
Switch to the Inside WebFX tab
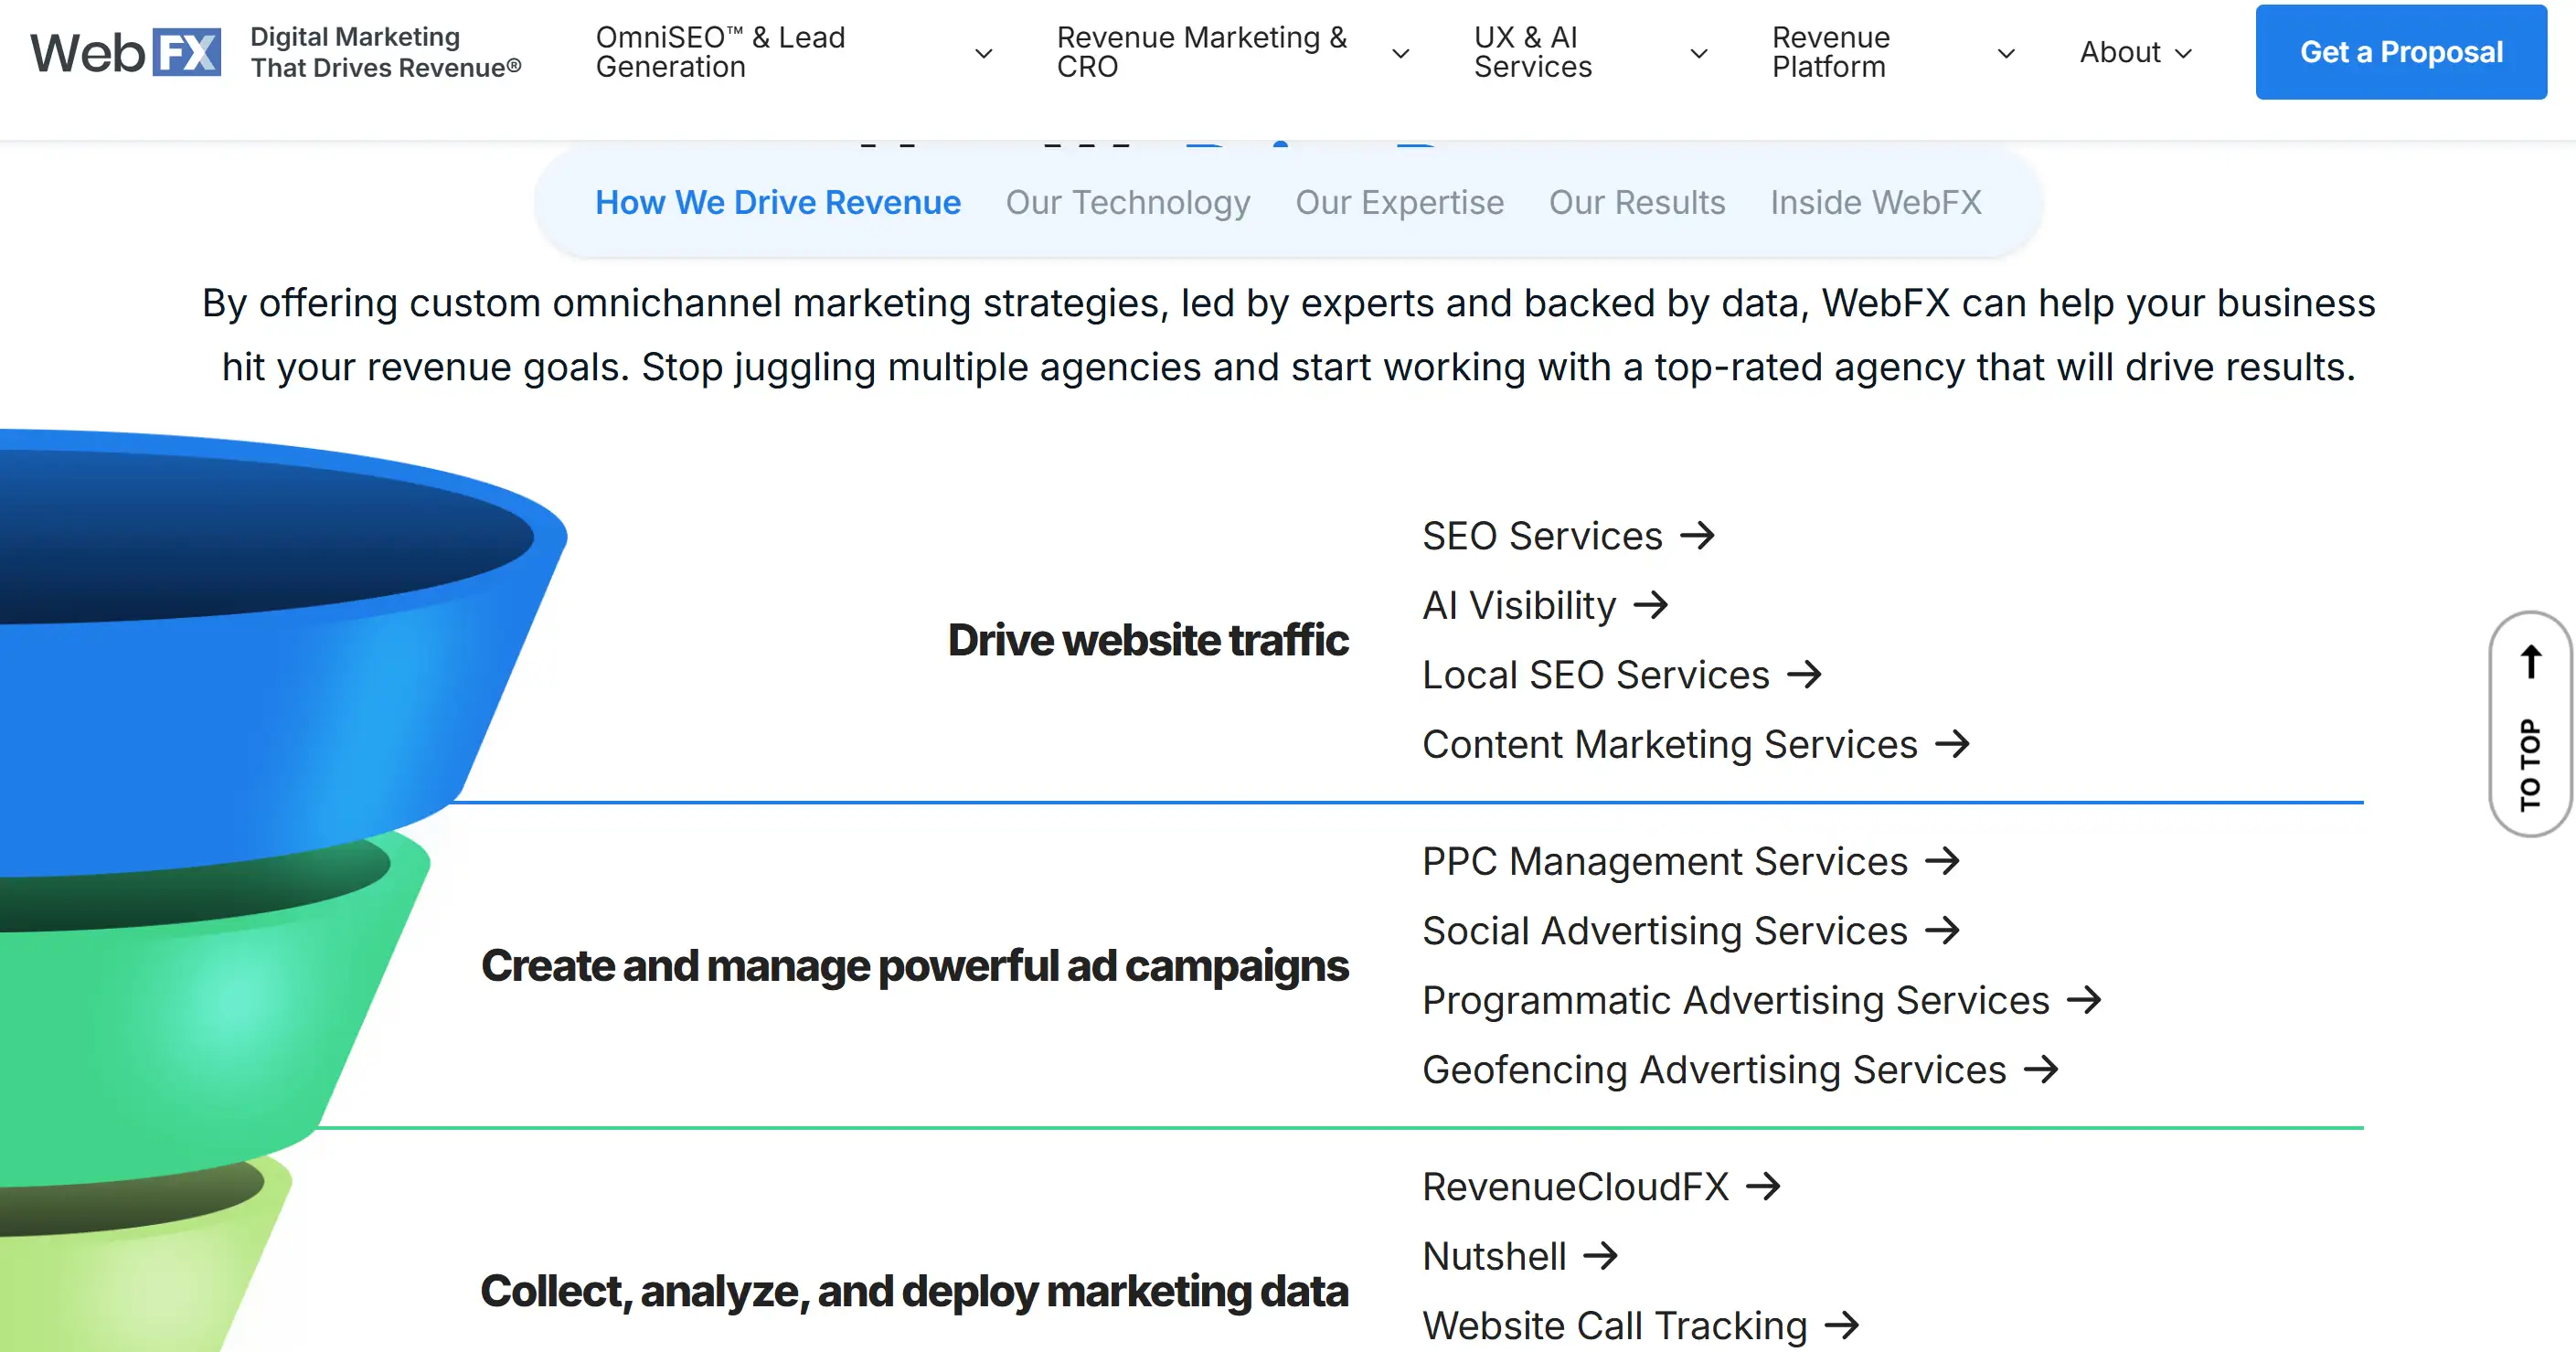[1876, 203]
